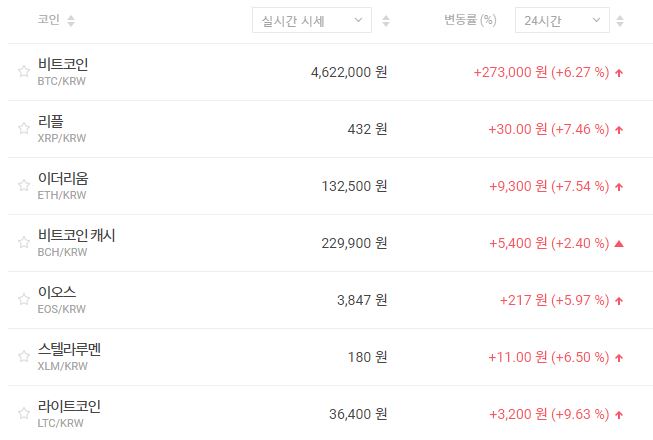Click the 코인 column header
Image resolution: width=653 pixels, height=440 pixels.
coord(48,20)
